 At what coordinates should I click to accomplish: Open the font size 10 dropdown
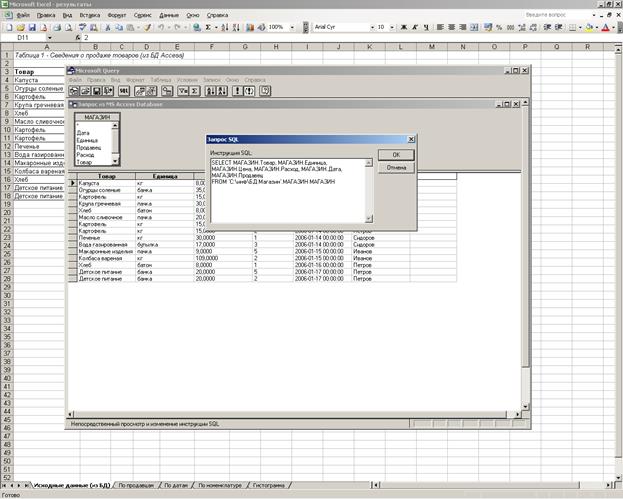tap(392, 27)
